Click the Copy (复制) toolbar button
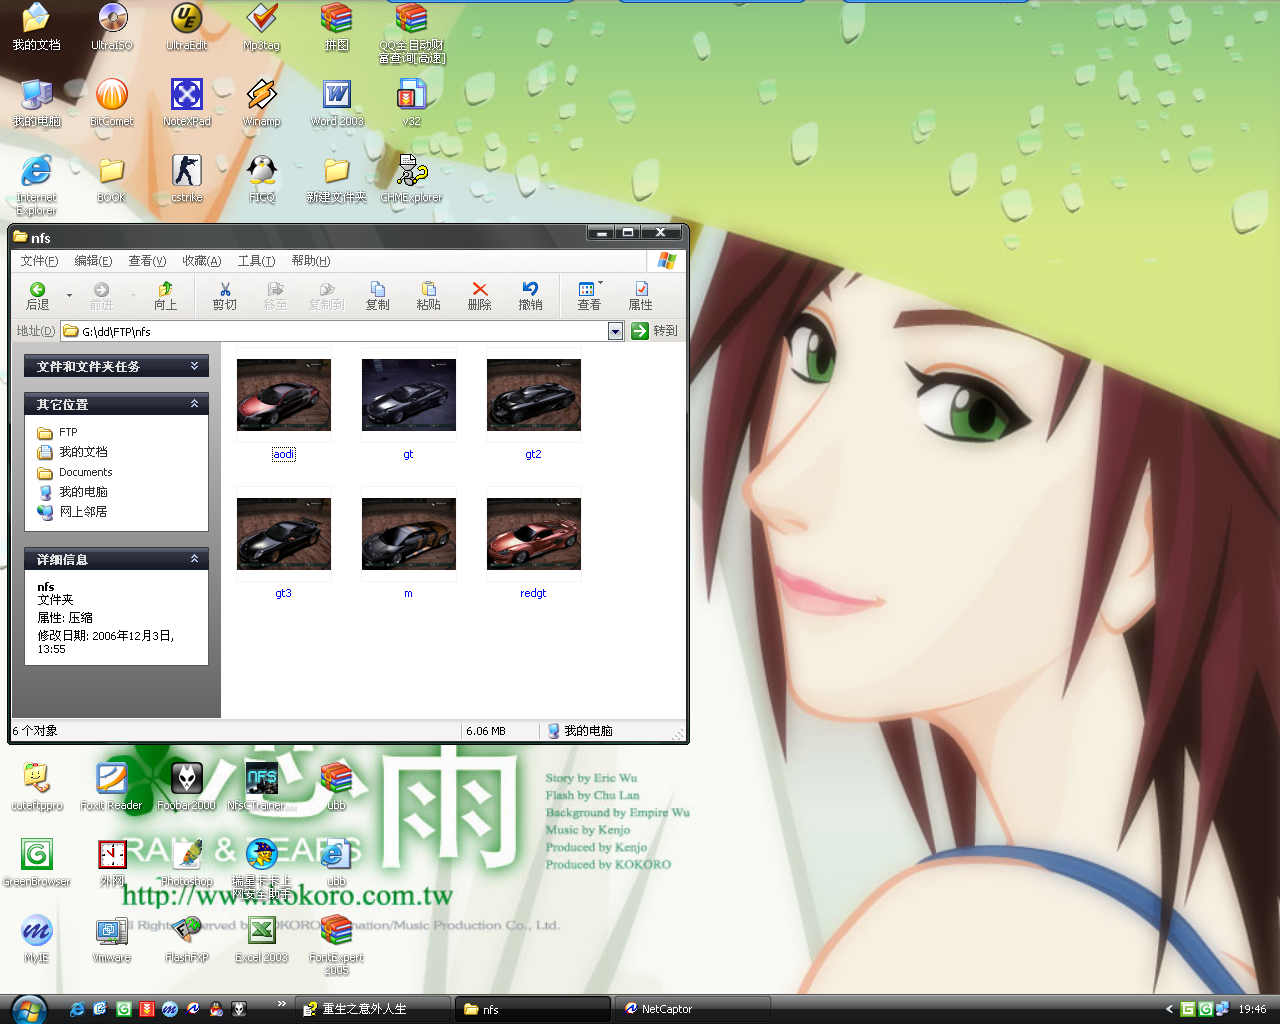 377,296
